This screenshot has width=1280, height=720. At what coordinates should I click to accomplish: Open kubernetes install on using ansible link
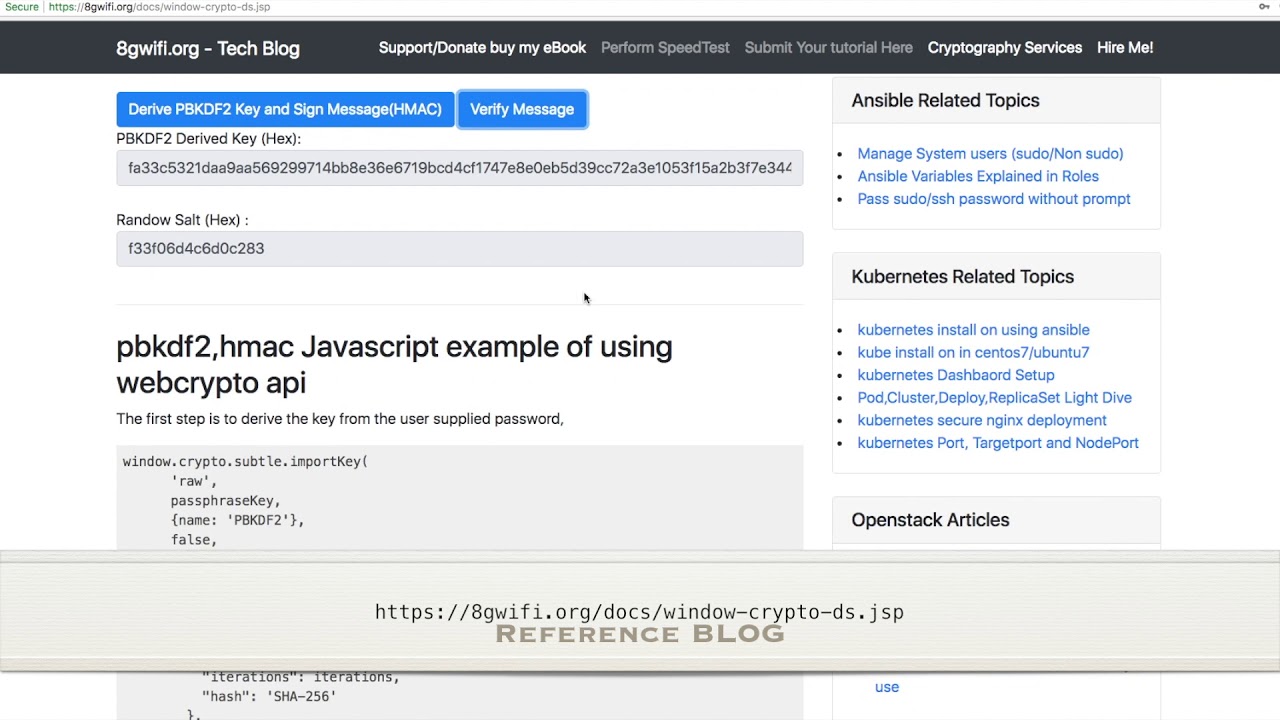pyautogui.click(x=973, y=330)
